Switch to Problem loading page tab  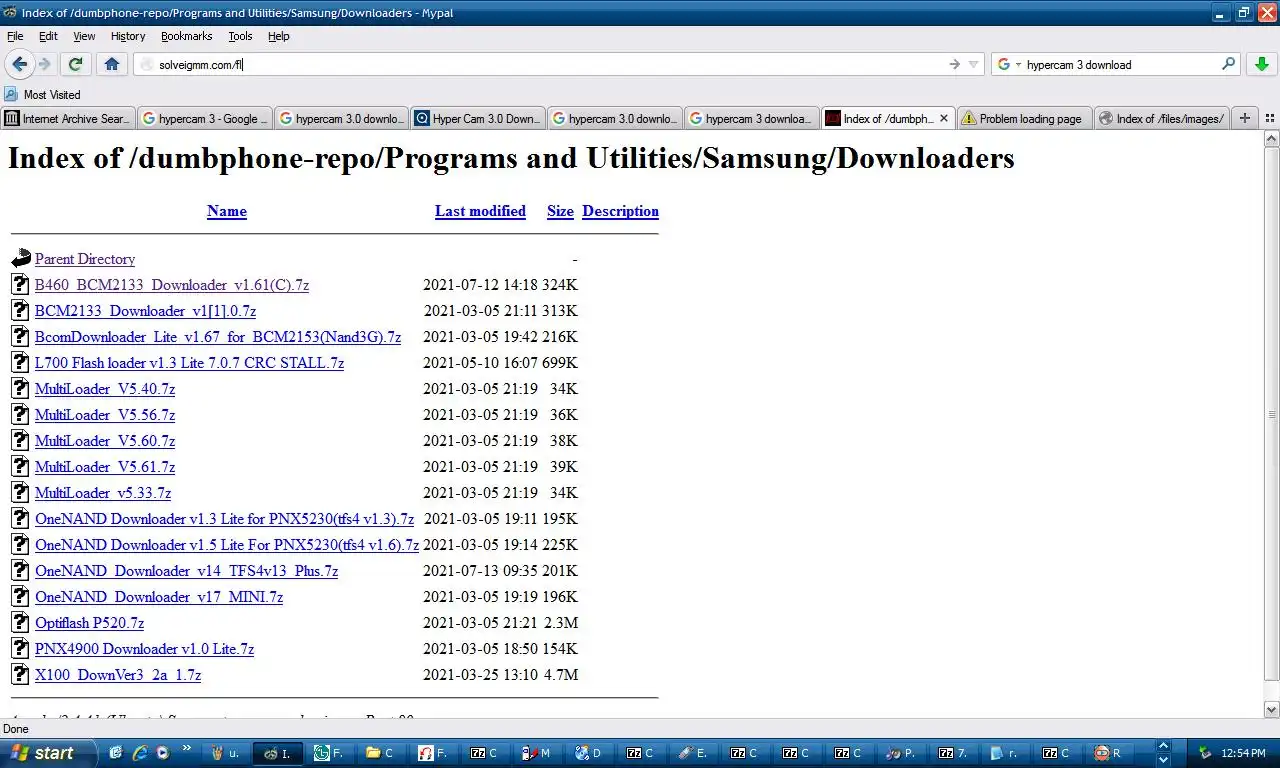click(1024, 118)
